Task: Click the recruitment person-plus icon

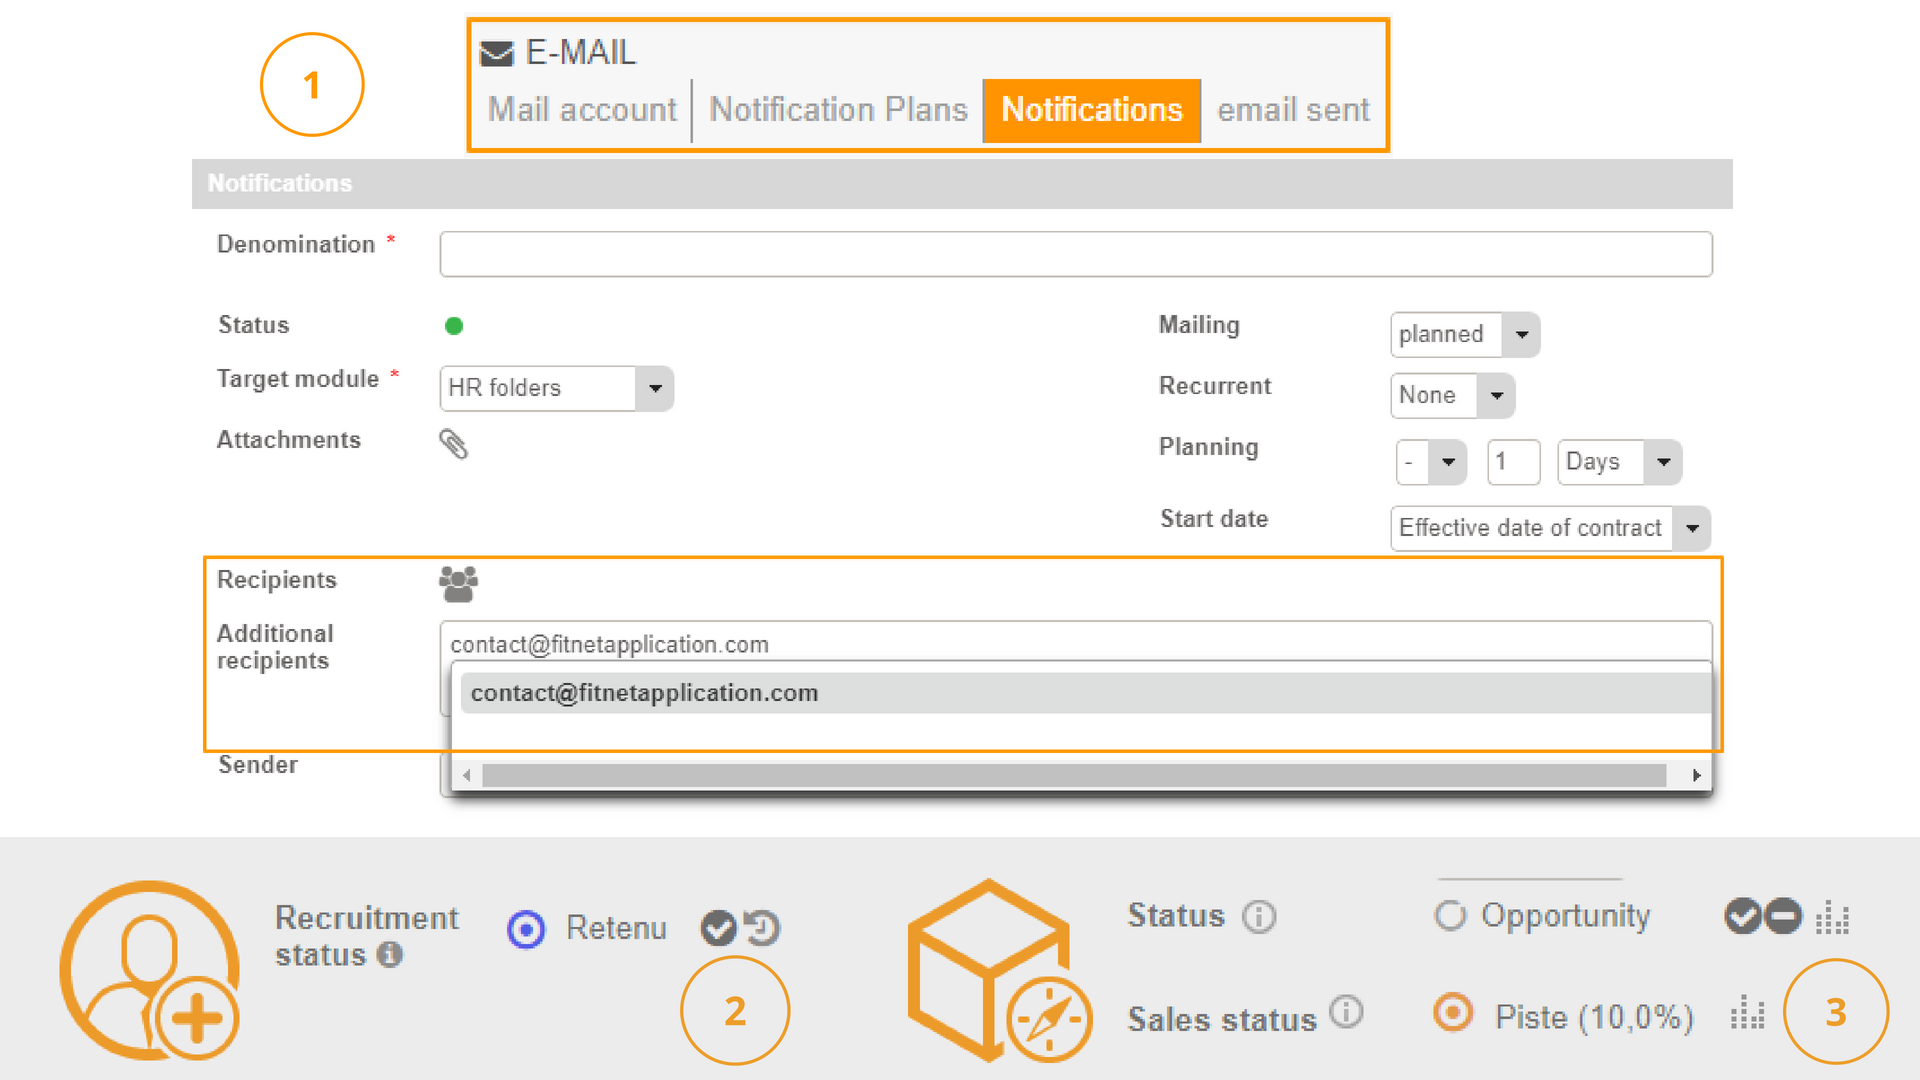Action: (150, 970)
